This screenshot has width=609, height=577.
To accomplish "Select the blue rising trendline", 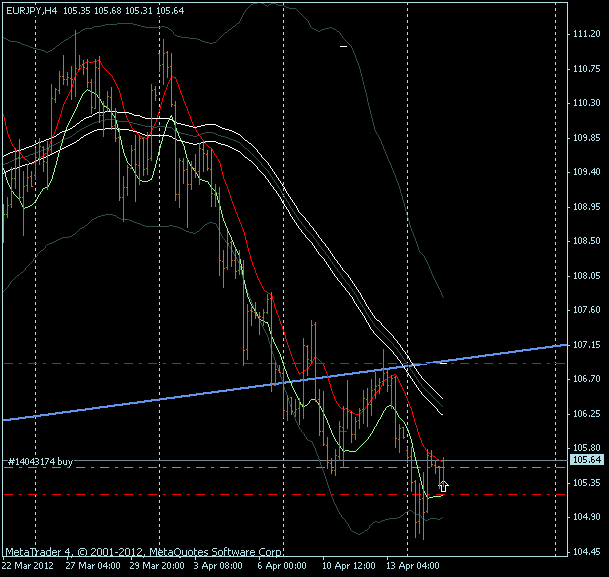I will 285,382.
